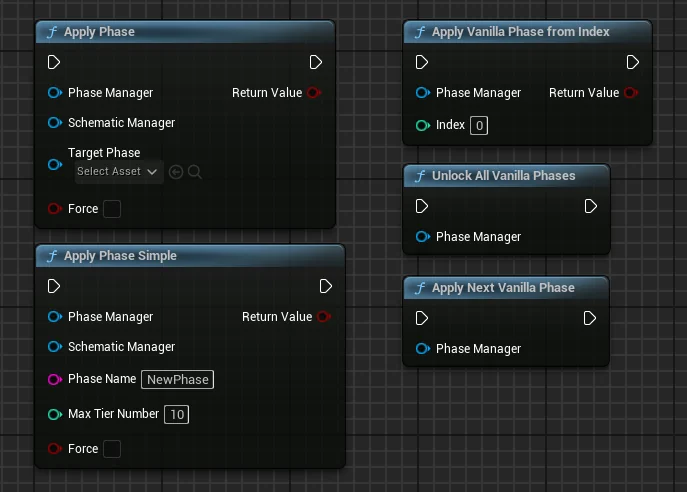Select the Apply Vanilla Phase from Index node title

click(521, 32)
